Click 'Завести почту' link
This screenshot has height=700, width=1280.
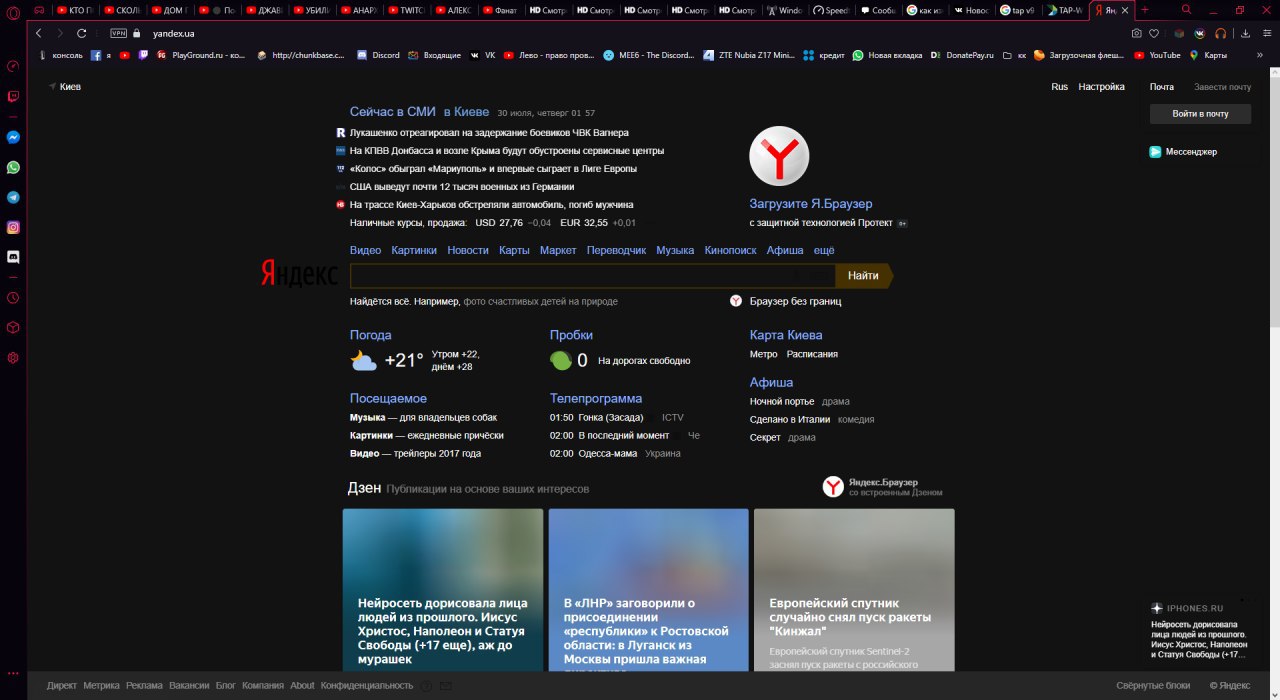click(x=1222, y=87)
